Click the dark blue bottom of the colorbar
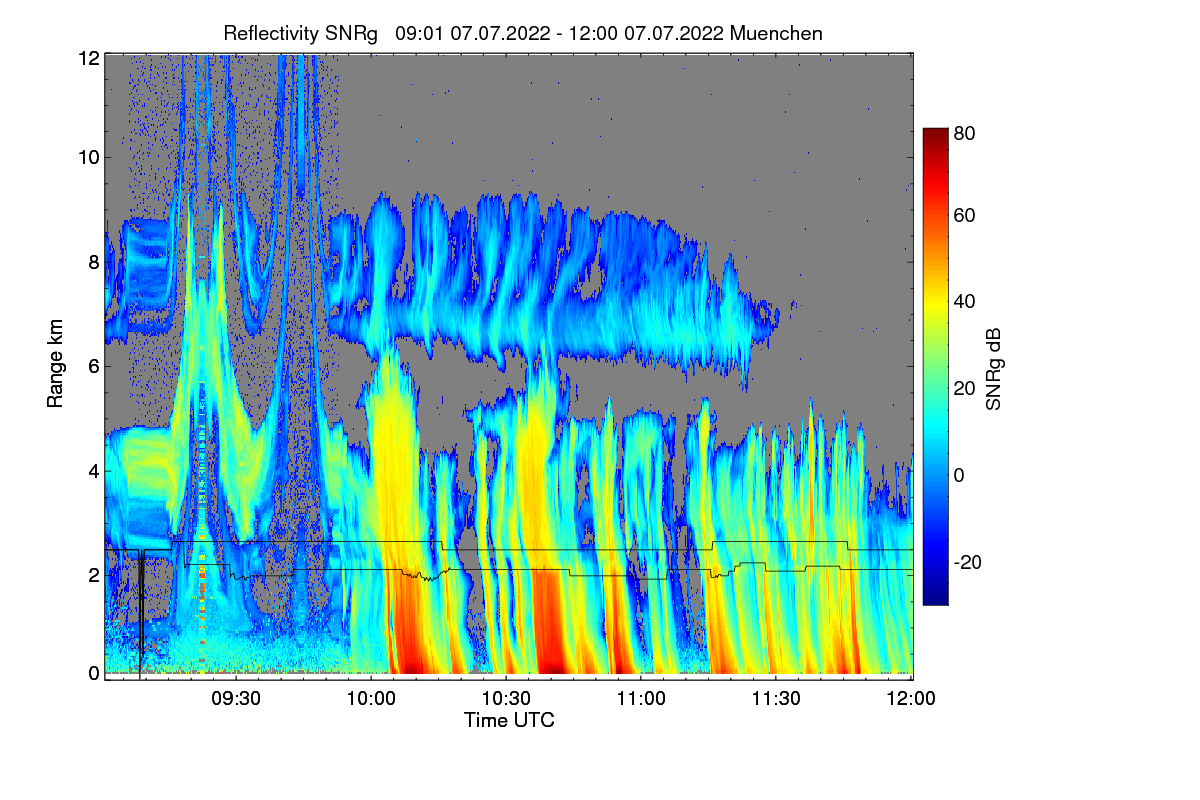Screen dimensions: 1200x800 934,597
